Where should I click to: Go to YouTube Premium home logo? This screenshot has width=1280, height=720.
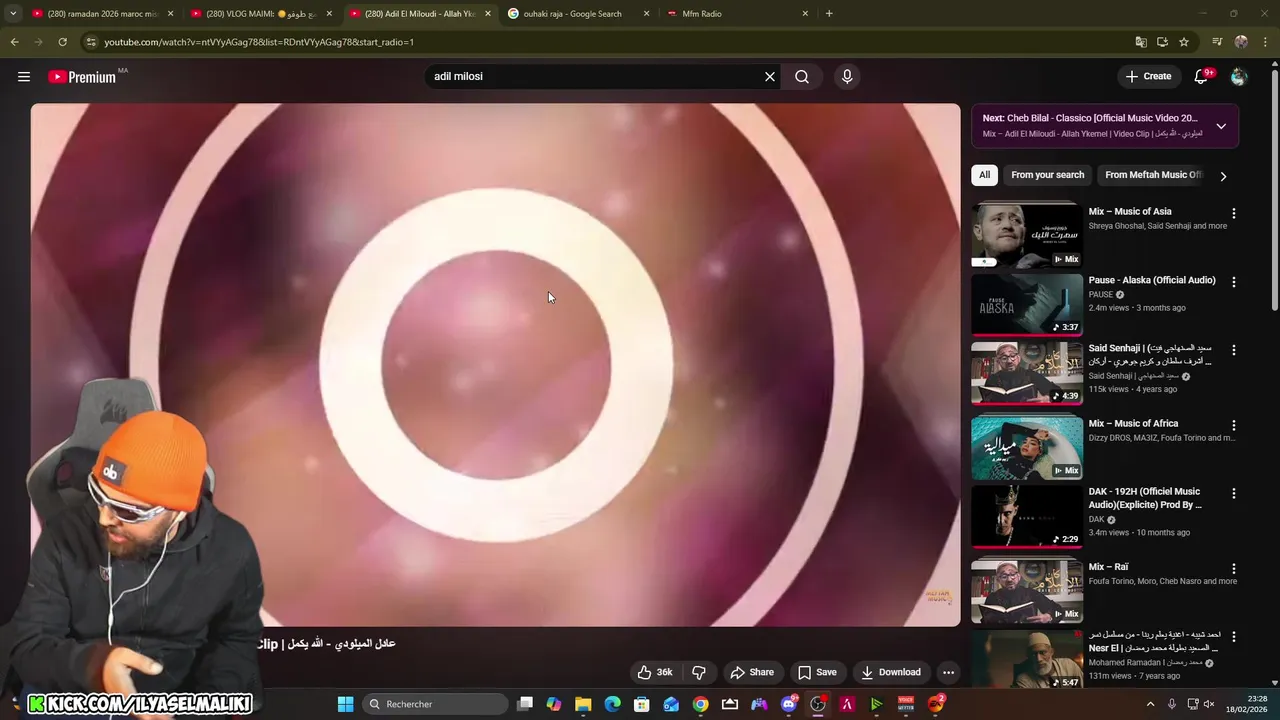82,77
